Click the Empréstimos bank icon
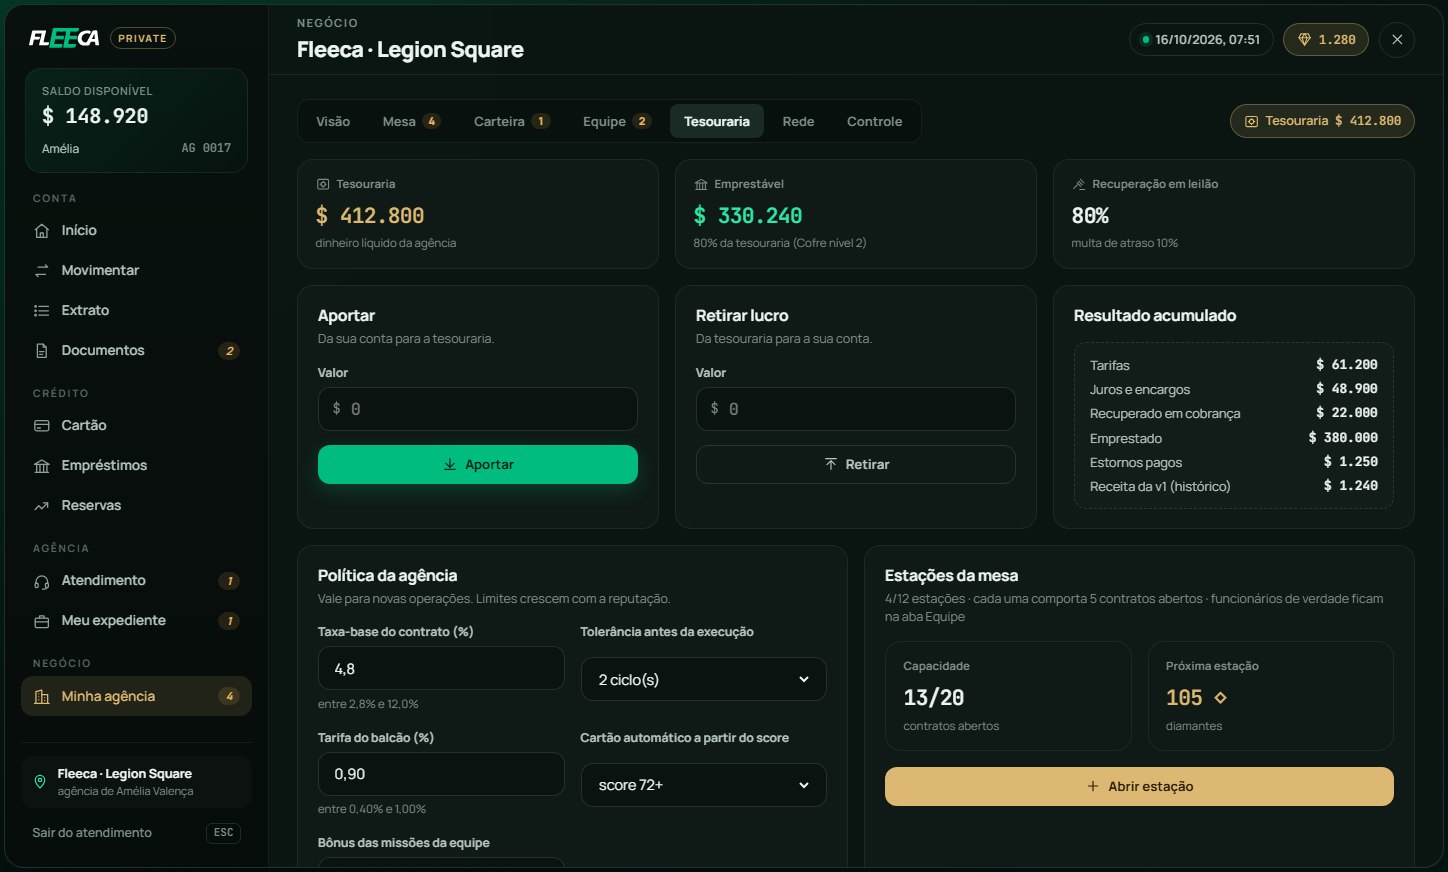 click(42, 466)
